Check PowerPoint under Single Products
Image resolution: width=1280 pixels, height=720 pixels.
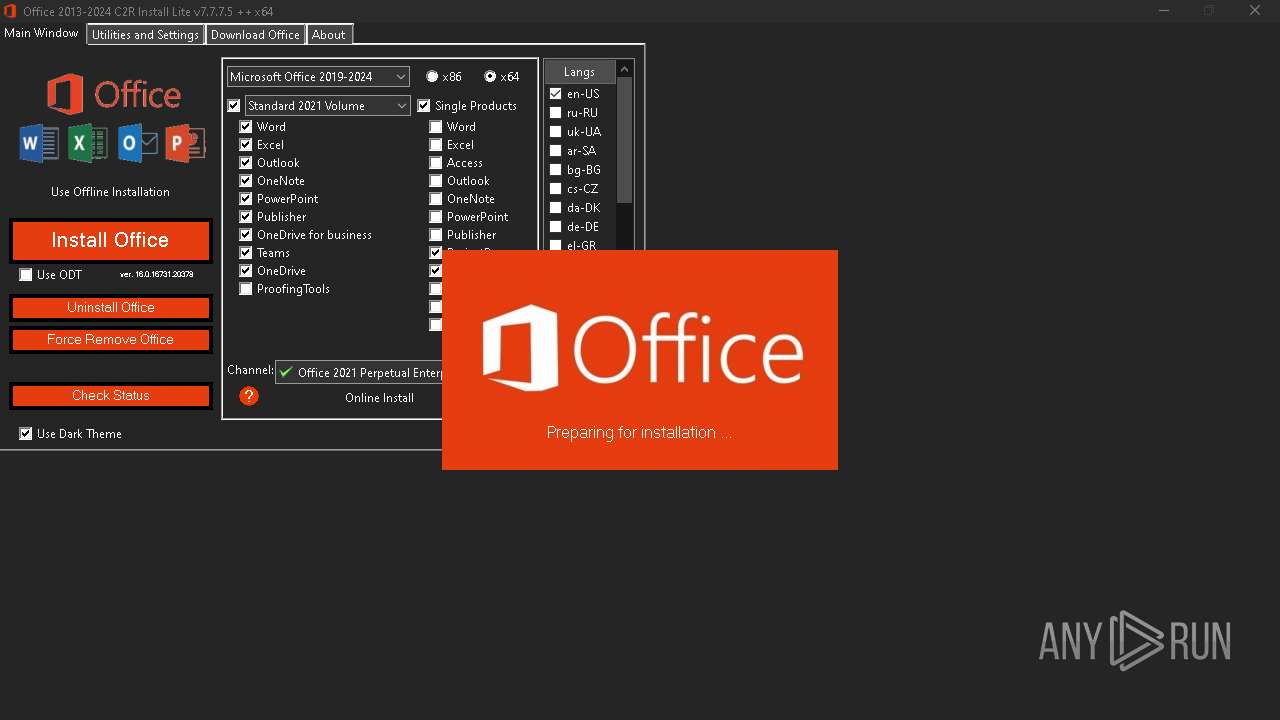pyautogui.click(x=436, y=217)
